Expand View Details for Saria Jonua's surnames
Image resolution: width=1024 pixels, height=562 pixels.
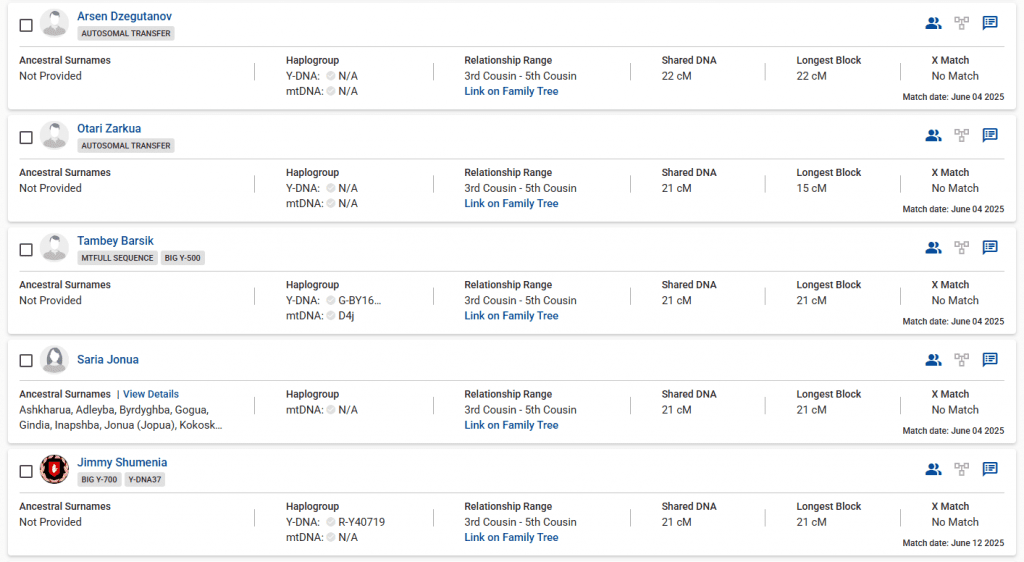tap(150, 394)
